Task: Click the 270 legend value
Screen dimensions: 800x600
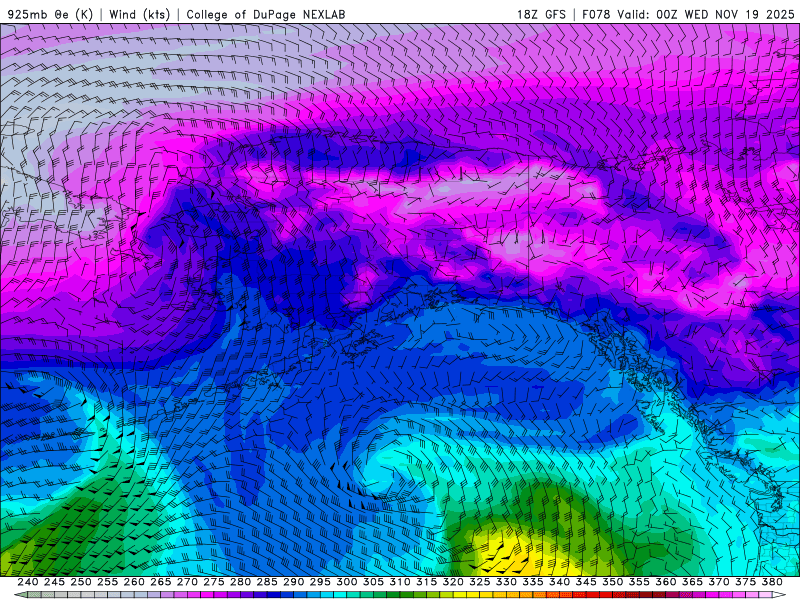Action: pyautogui.click(x=187, y=582)
